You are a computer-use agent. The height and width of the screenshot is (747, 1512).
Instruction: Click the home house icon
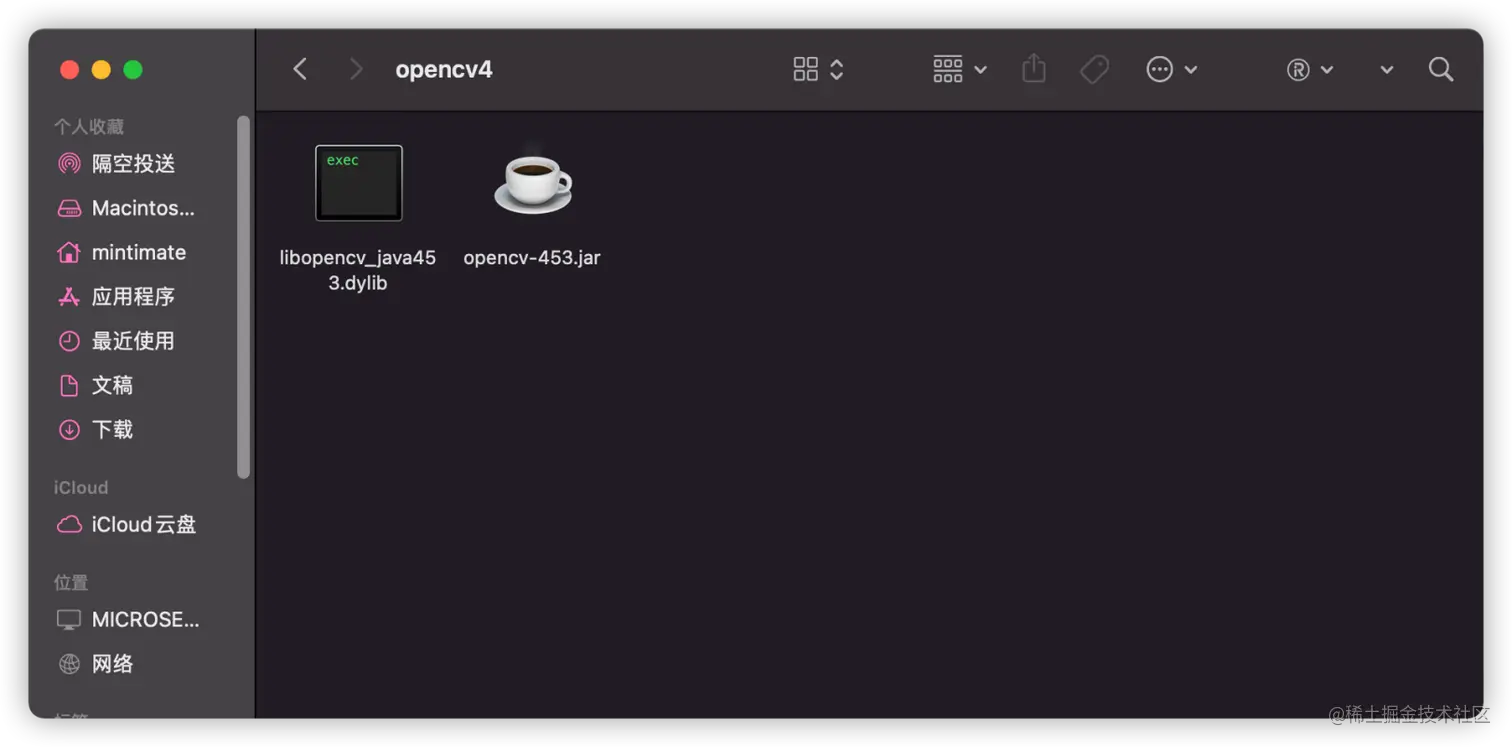(69, 252)
